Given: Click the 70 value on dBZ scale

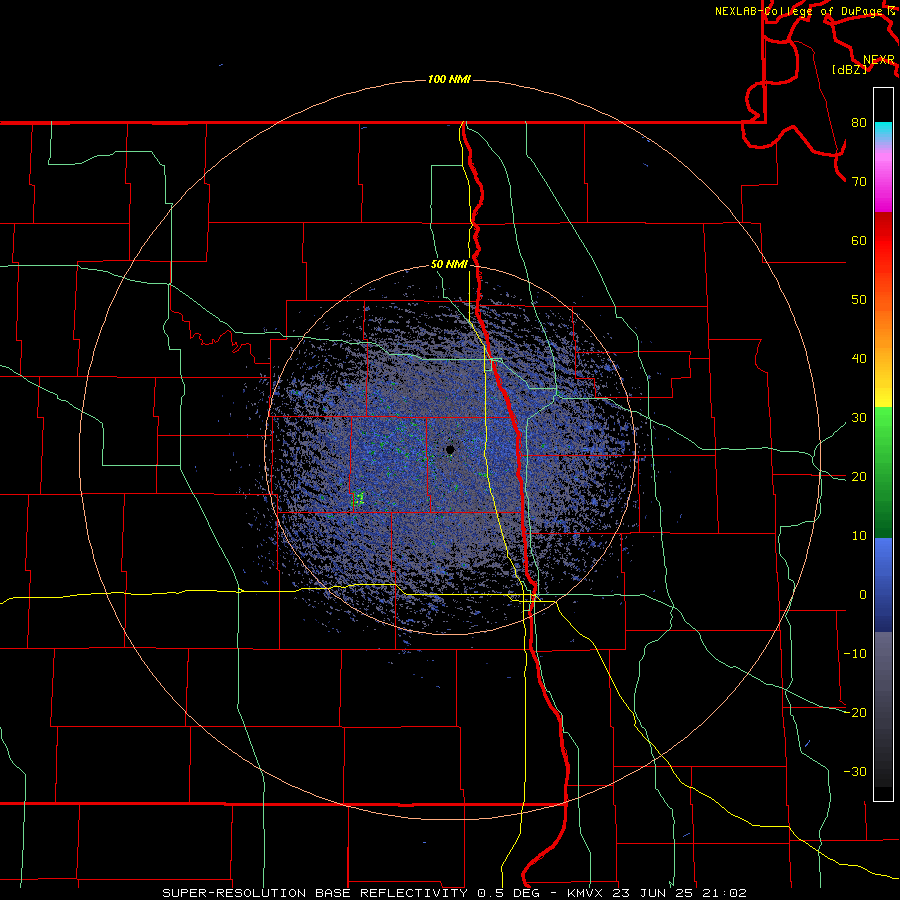Looking at the screenshot, I should (859, 182).
